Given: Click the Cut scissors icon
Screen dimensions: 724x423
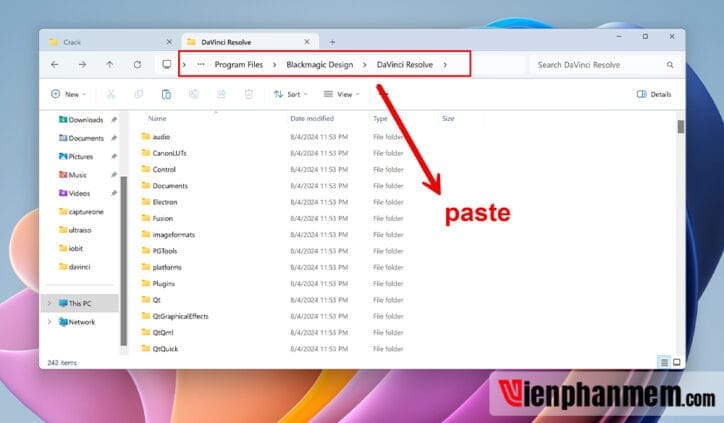Looking at the screenshot, I should (111, 94).
